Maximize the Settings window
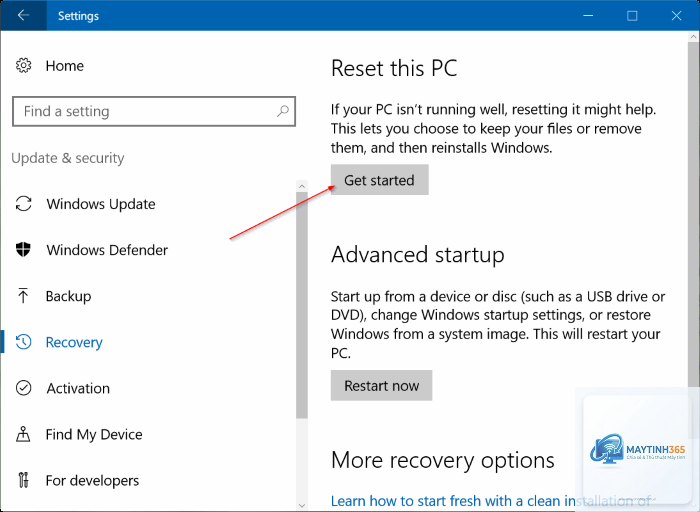 pos(632,16)
